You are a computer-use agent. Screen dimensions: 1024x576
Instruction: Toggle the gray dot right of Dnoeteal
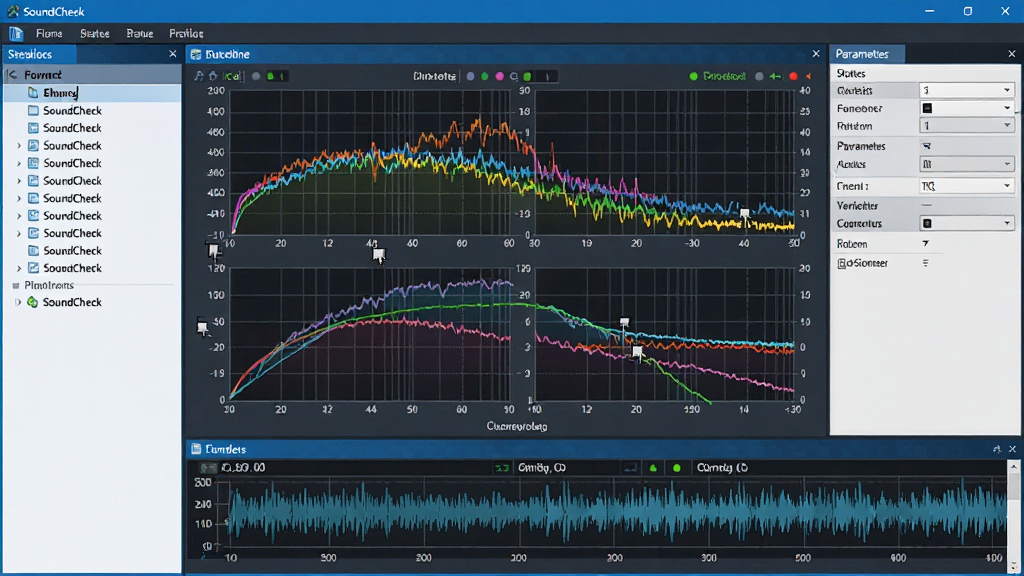(x=759, y=76)
